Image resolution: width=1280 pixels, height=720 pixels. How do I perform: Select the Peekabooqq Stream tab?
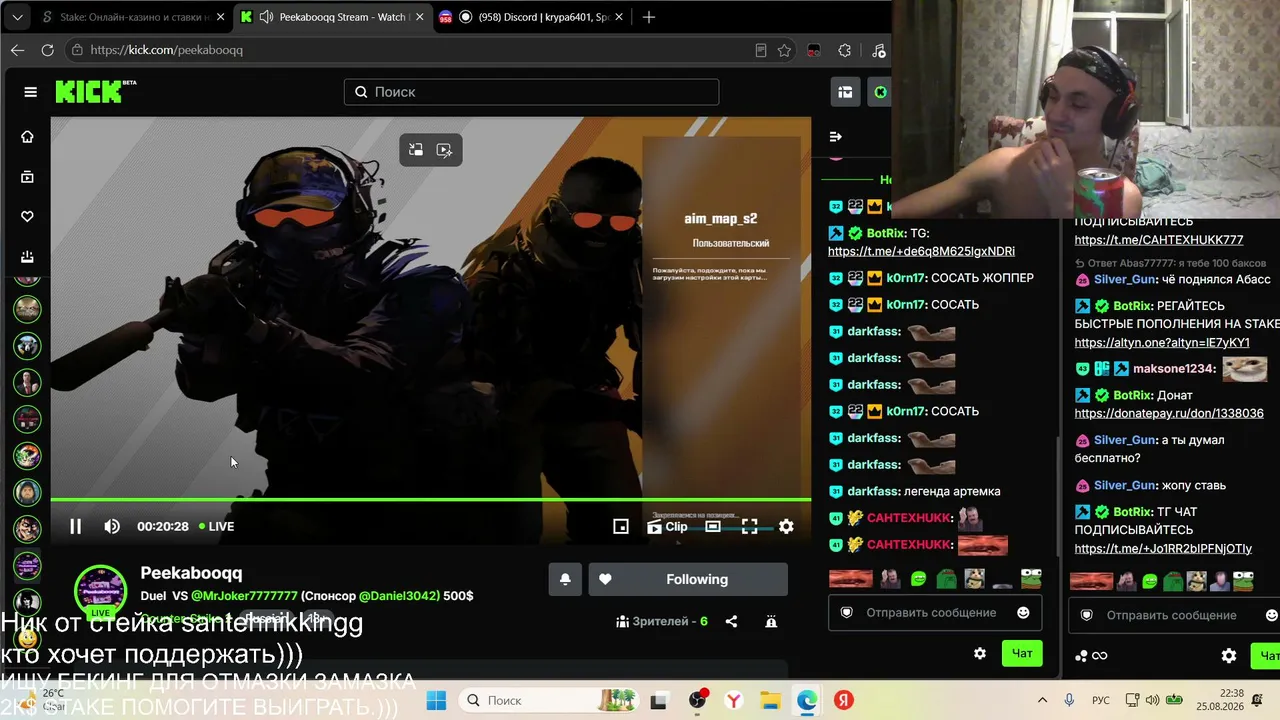click(x=331, y=17)
